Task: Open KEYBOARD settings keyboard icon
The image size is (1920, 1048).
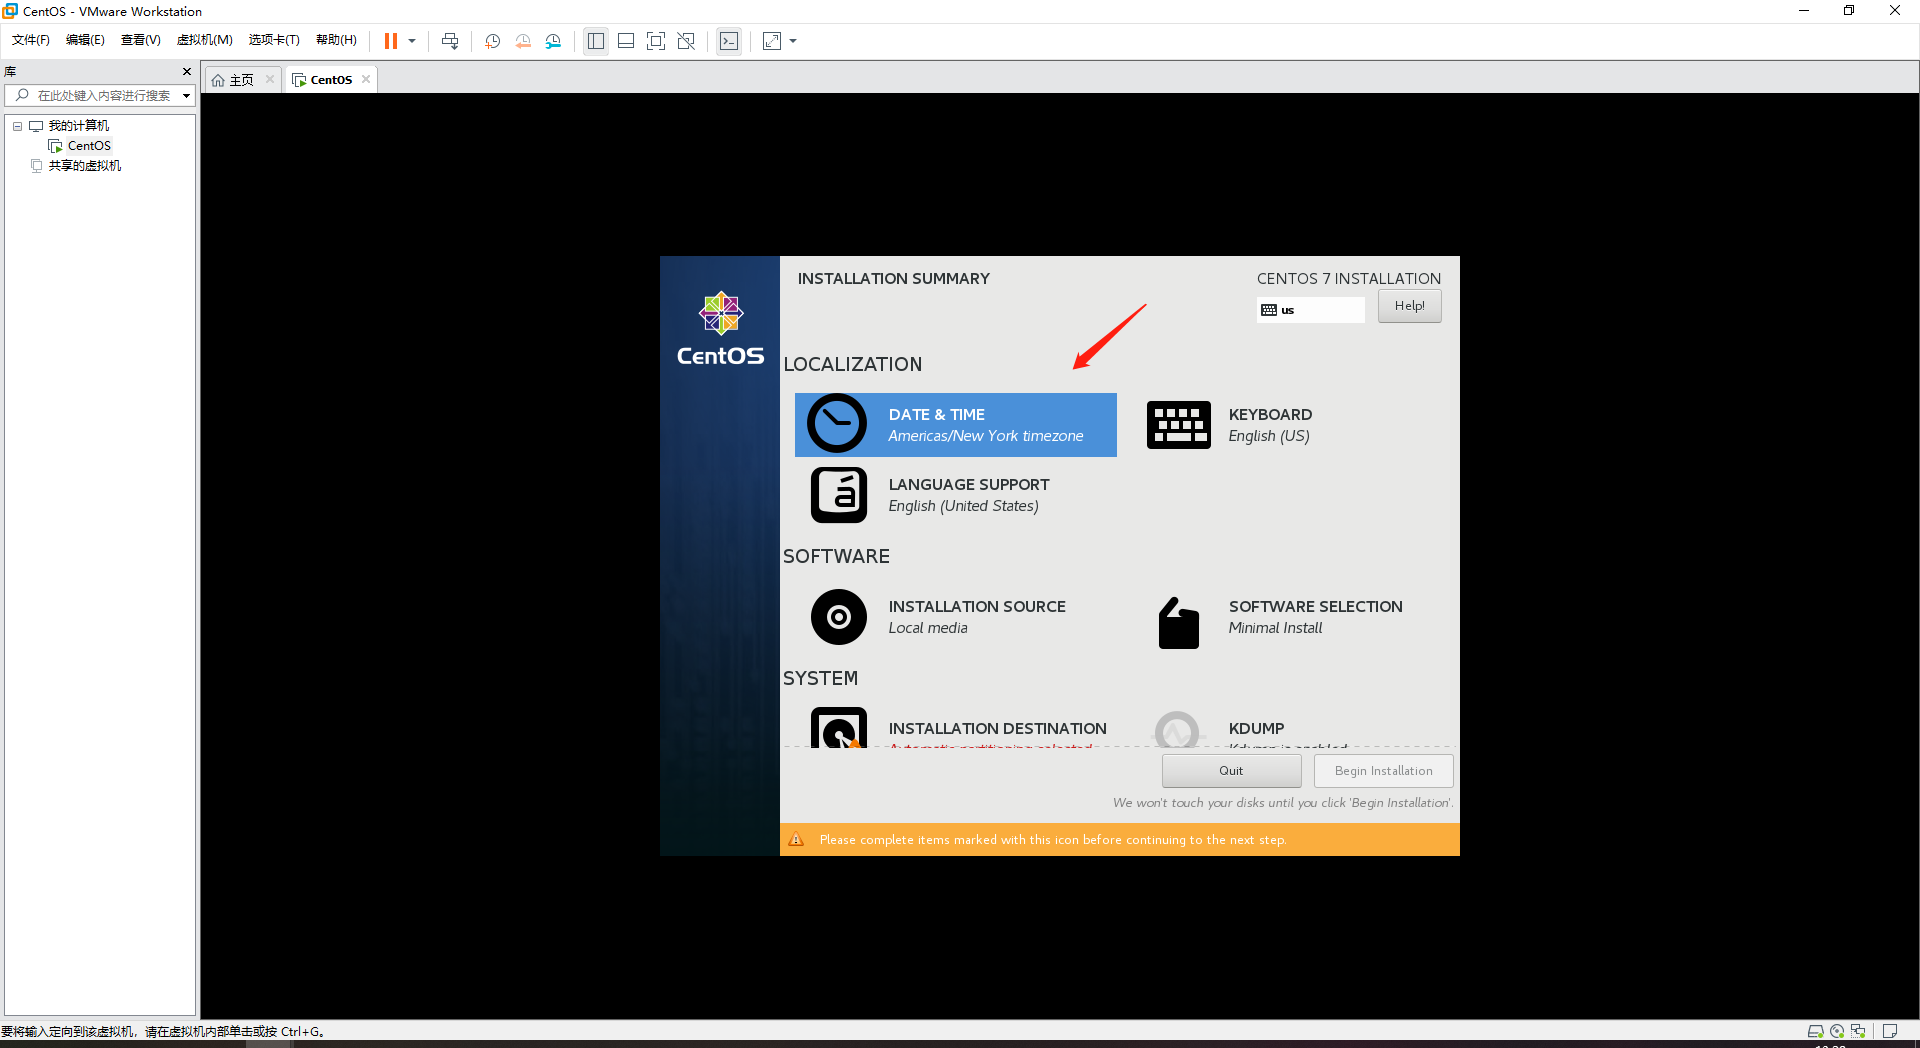Action: (x=1178, y=425)
